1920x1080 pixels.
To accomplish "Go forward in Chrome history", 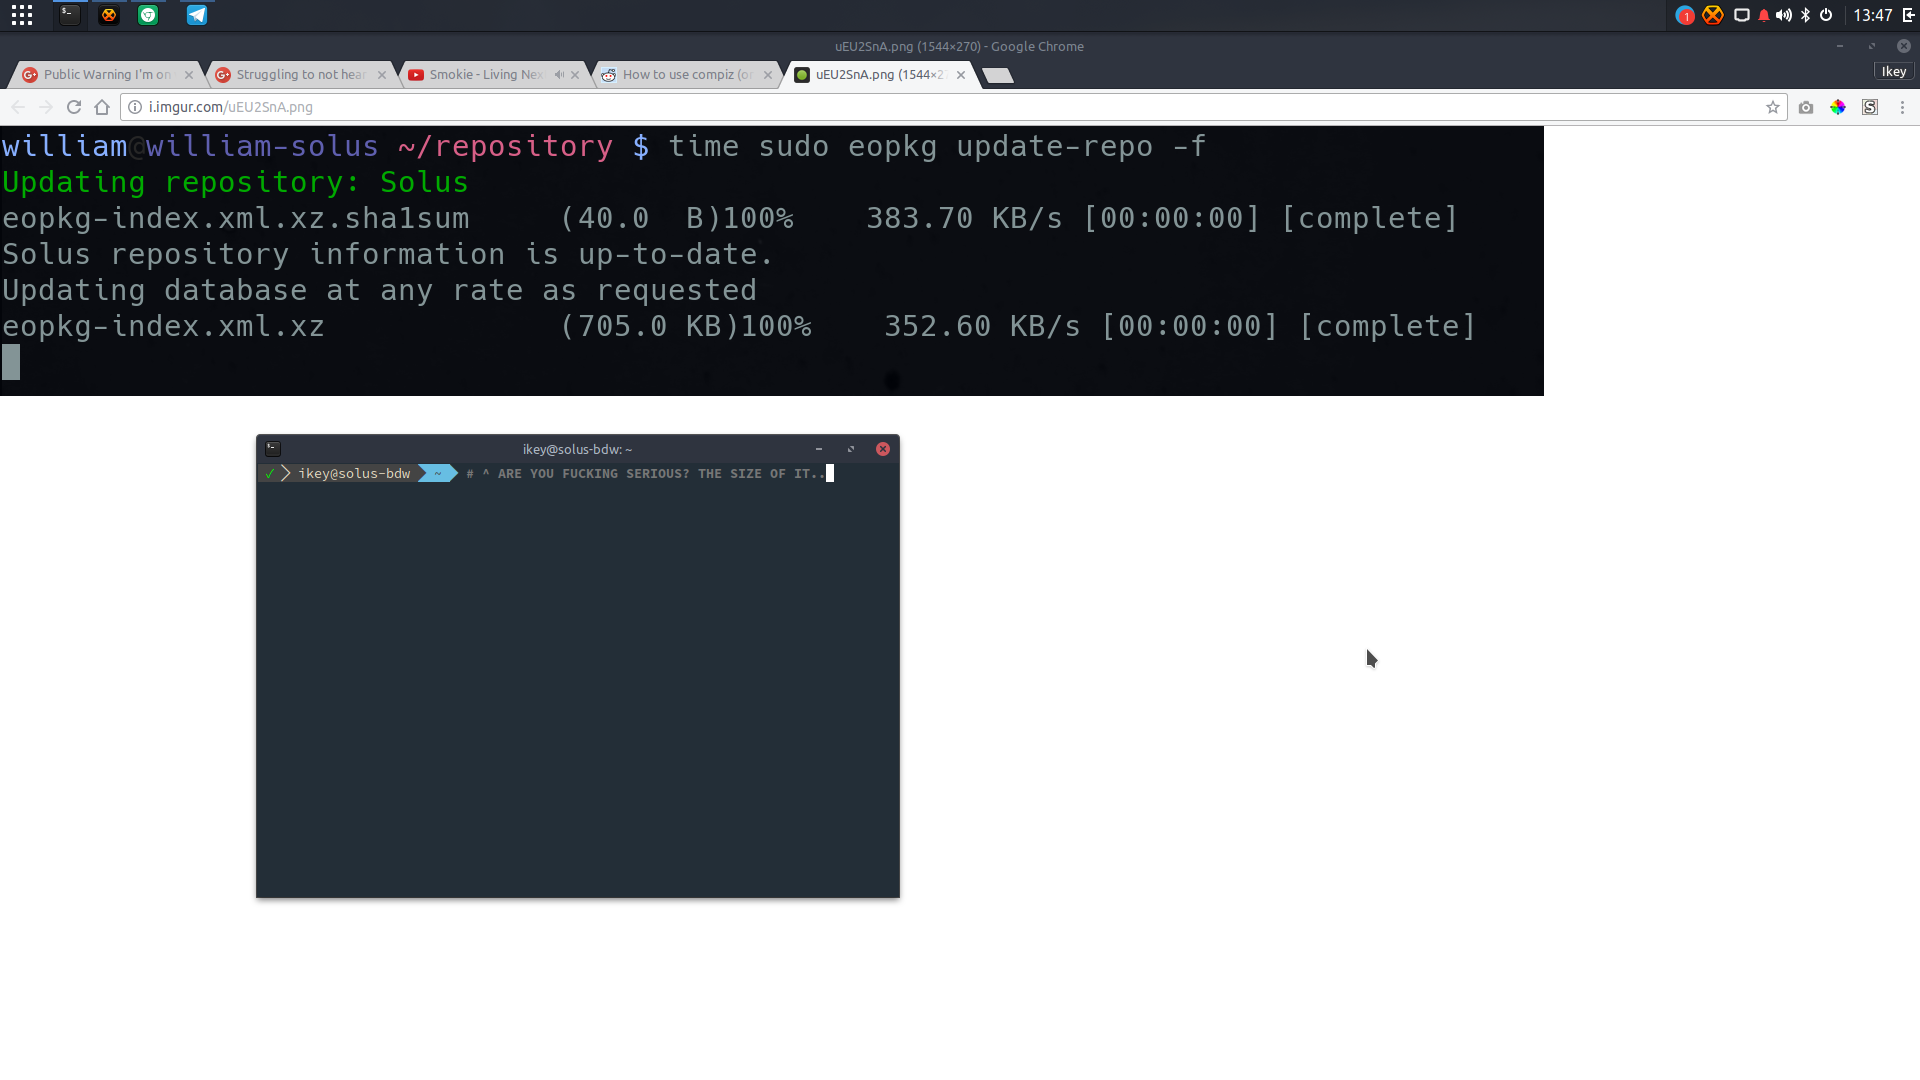I will [46, 107].
